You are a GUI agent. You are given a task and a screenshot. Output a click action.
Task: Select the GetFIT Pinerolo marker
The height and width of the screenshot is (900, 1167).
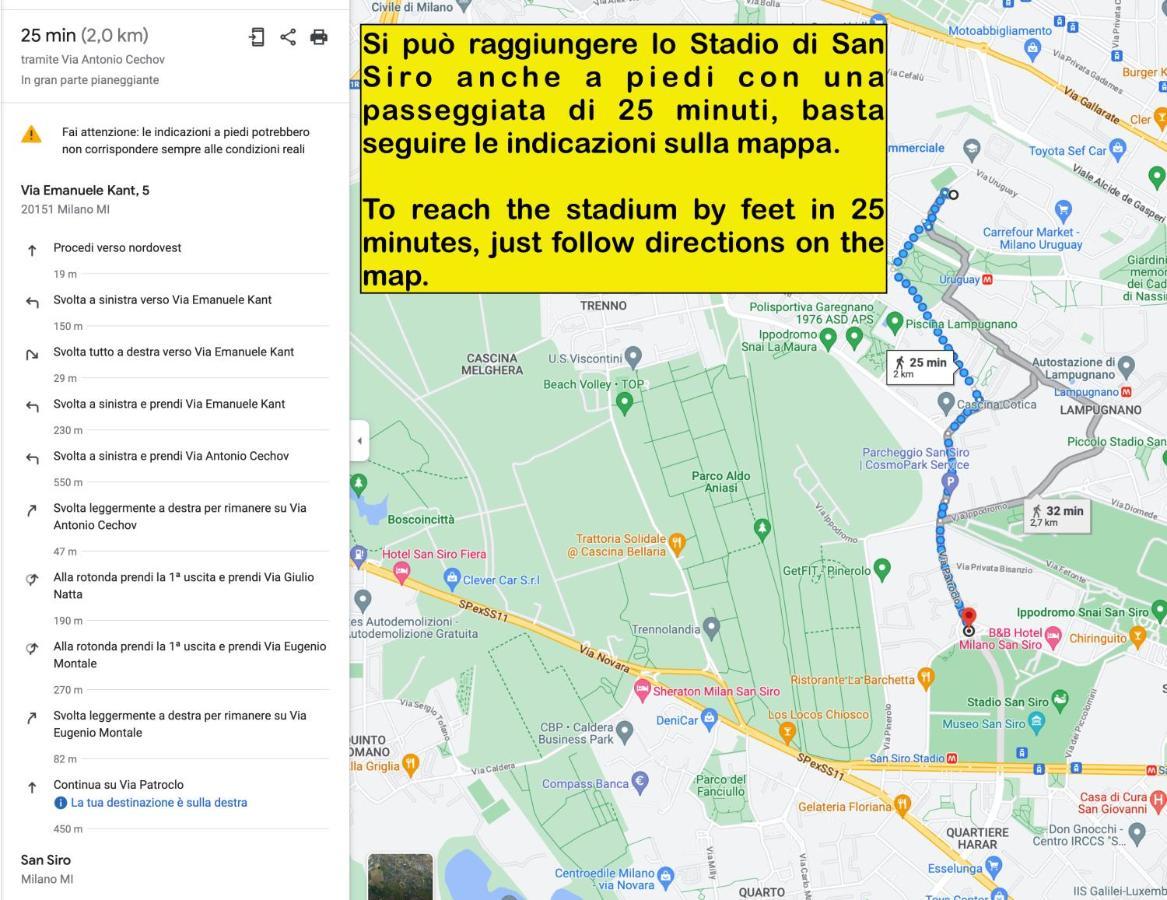click(882, 569)
